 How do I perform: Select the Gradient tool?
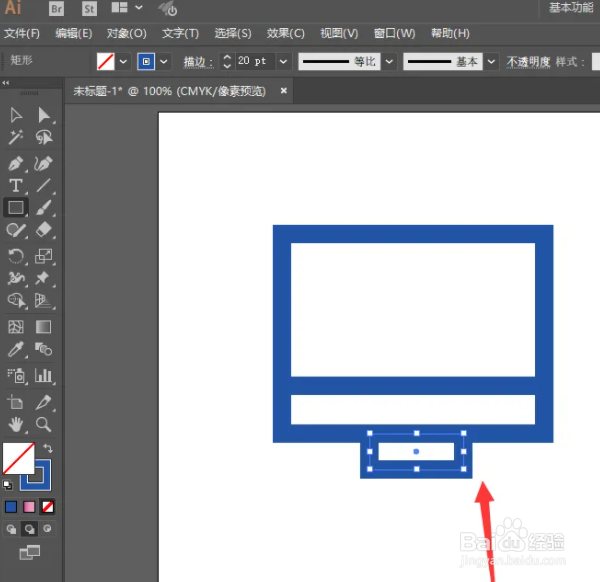coord(43,327)
